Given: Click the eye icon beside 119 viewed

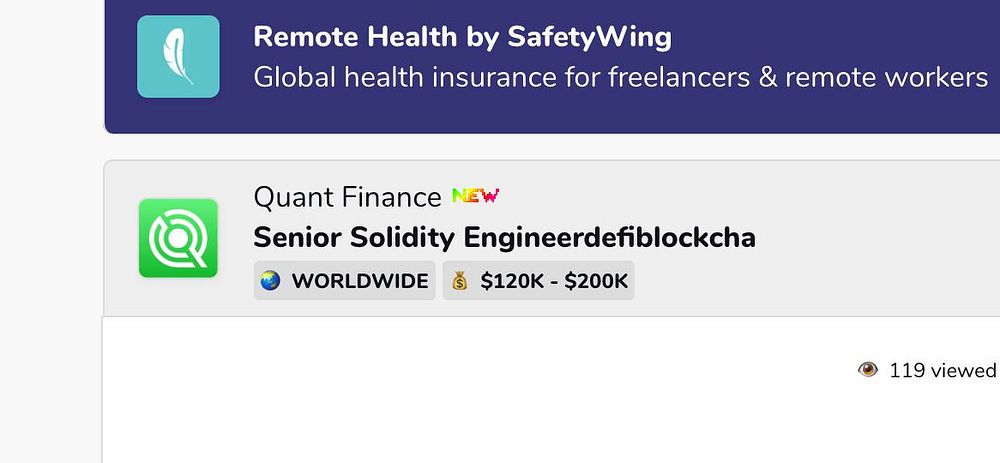Looking at the screenshot, I should point(867,370).
